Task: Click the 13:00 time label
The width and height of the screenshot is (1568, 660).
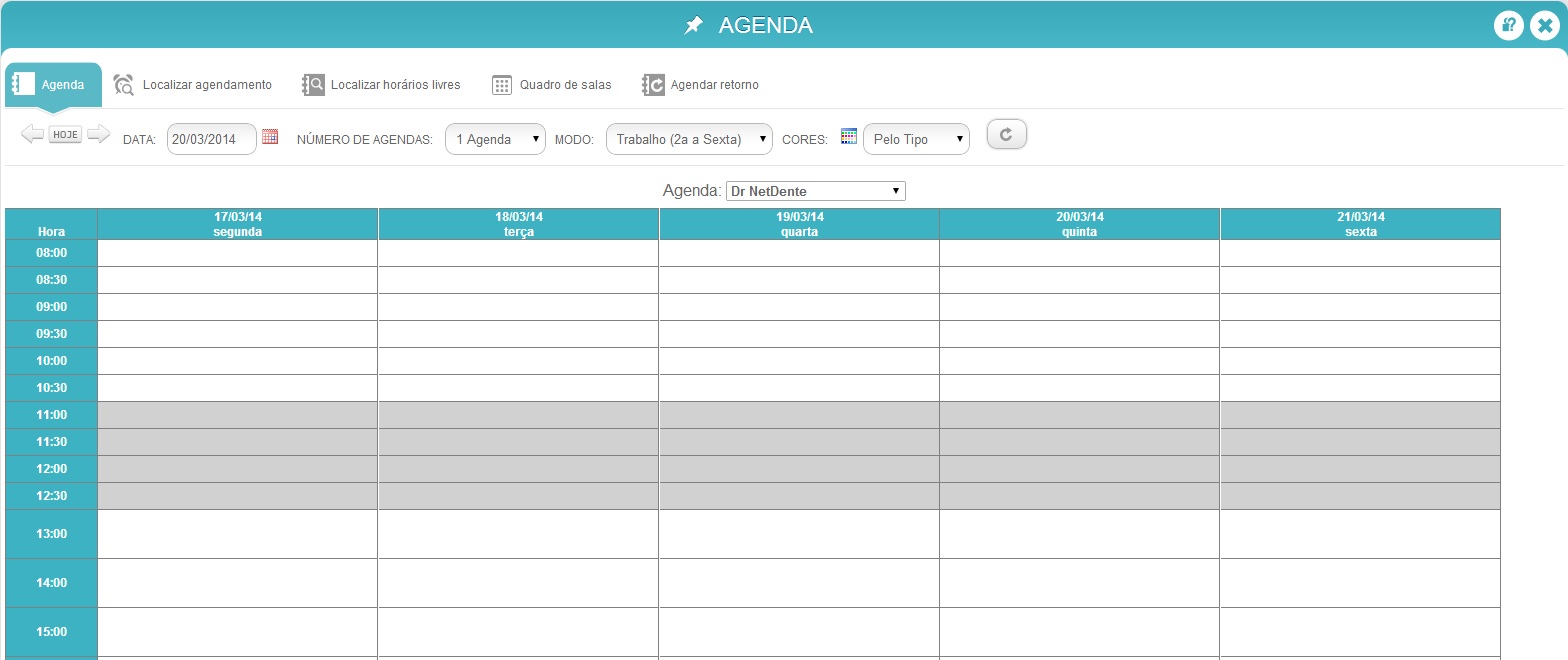Action: 51,534
